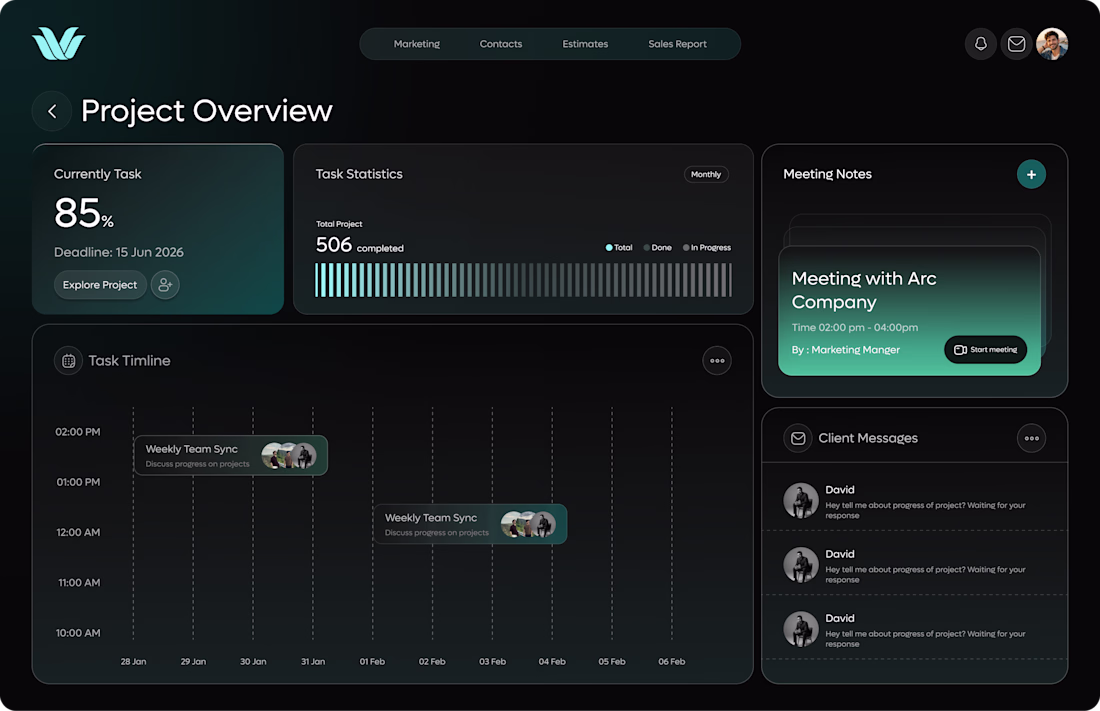This screenshot has height=711, width=1100.
Task: Click the 11:00 AM time label
Action: click(79, 583)
